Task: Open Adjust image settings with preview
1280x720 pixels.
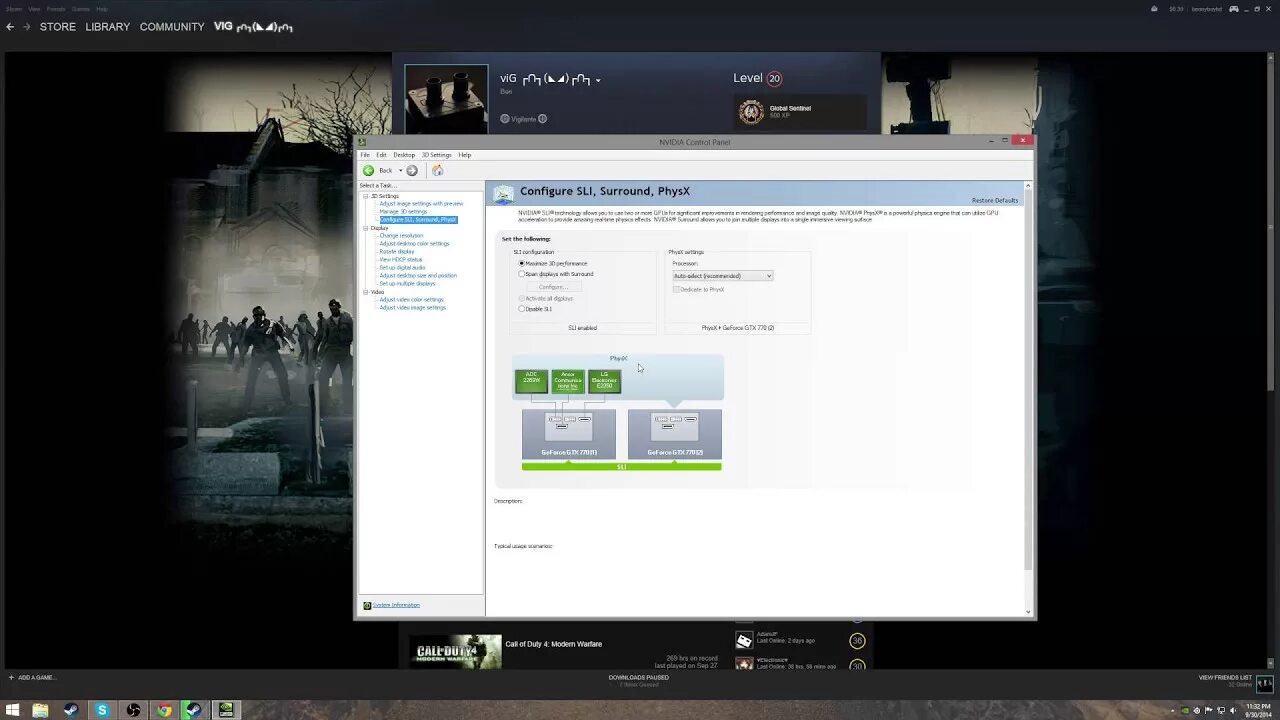Action: pos(421,204)
